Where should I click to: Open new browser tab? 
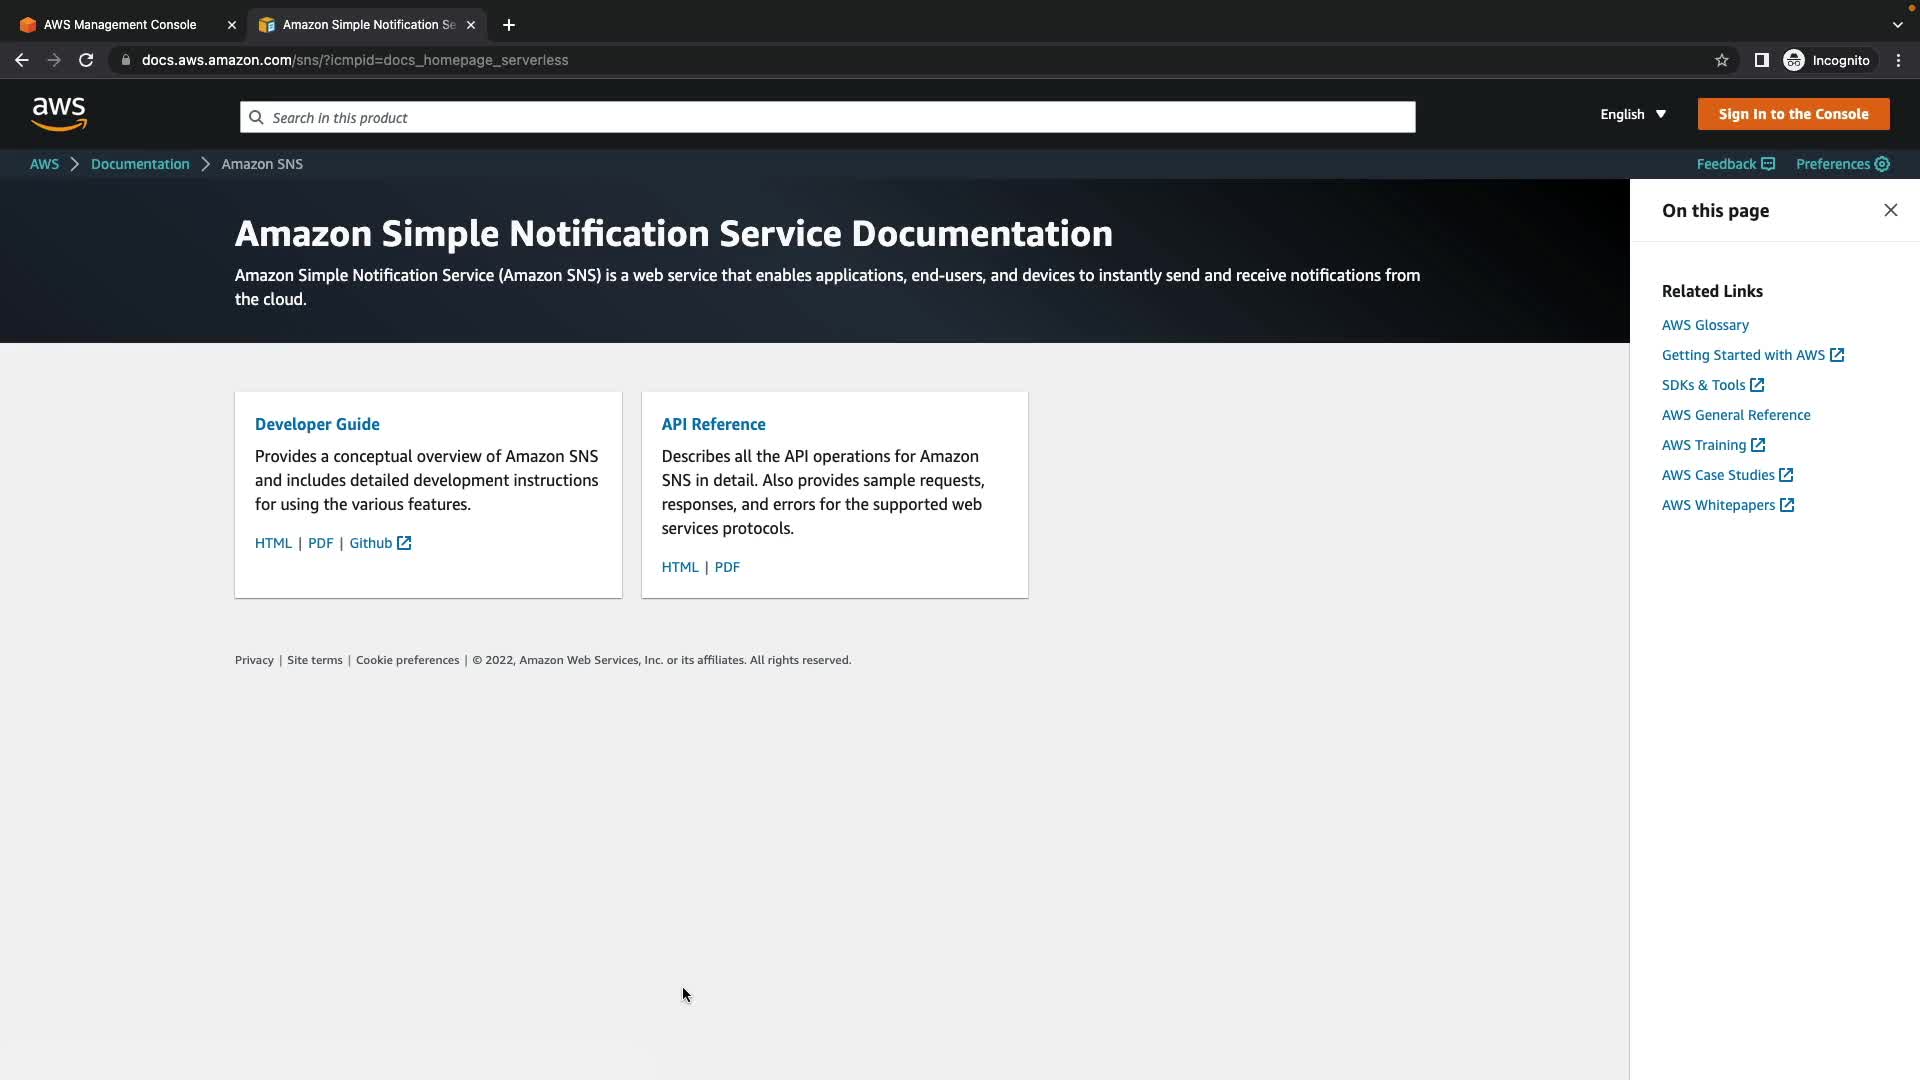point(509,25)
